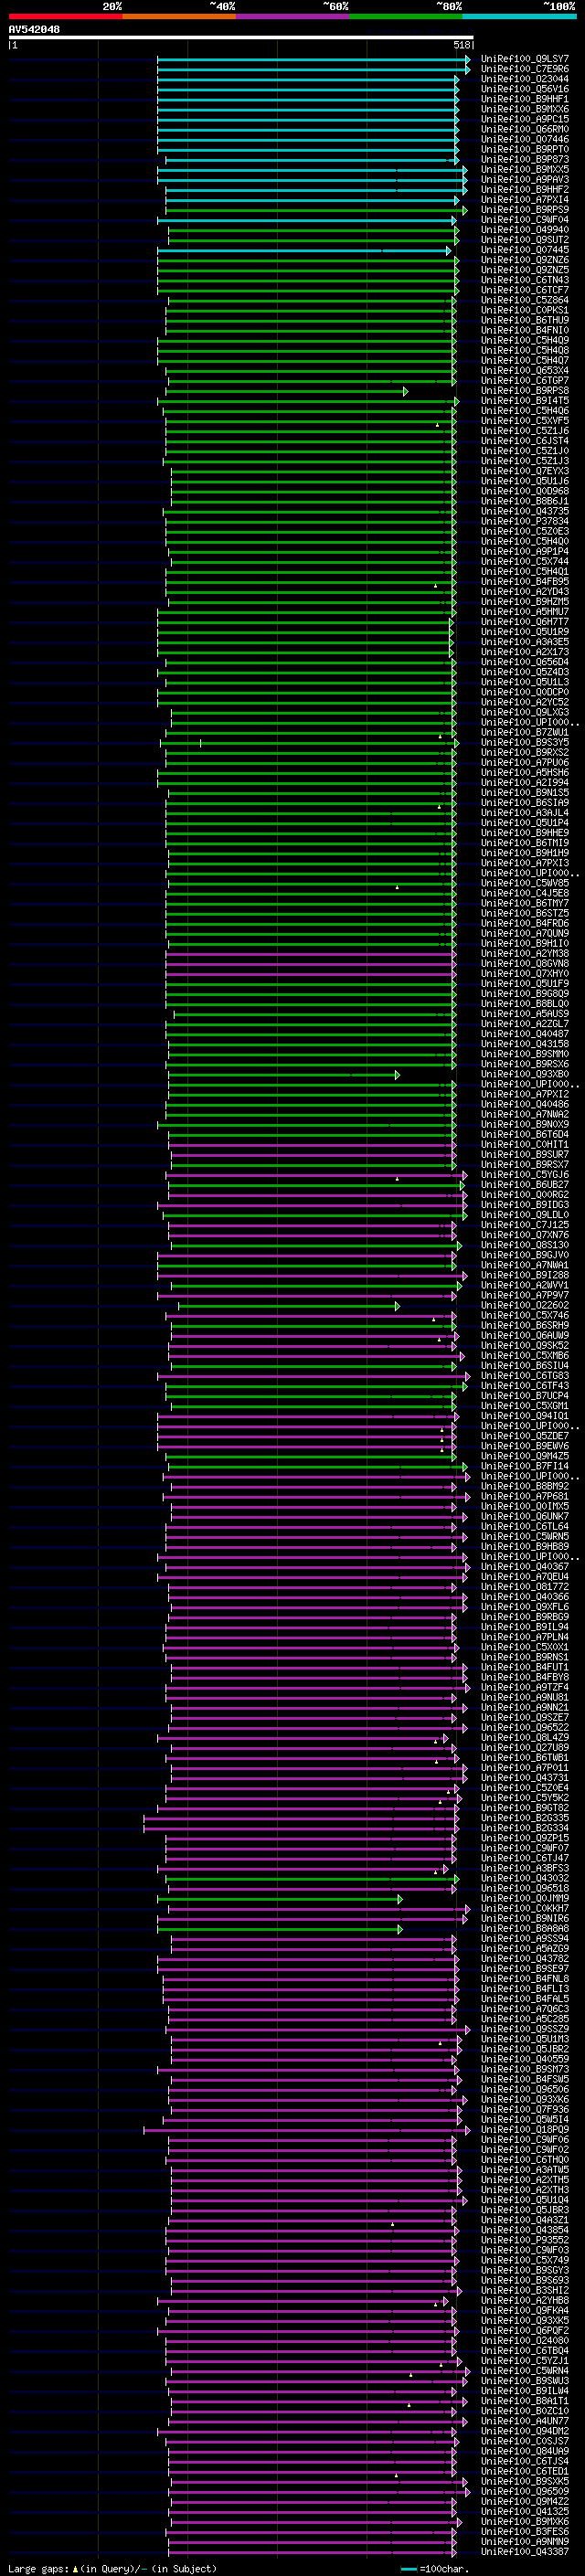Select the UniRef100_B9HHF1 label
The width and height of the screenshot is (585, 2576).
click(525, 99)
